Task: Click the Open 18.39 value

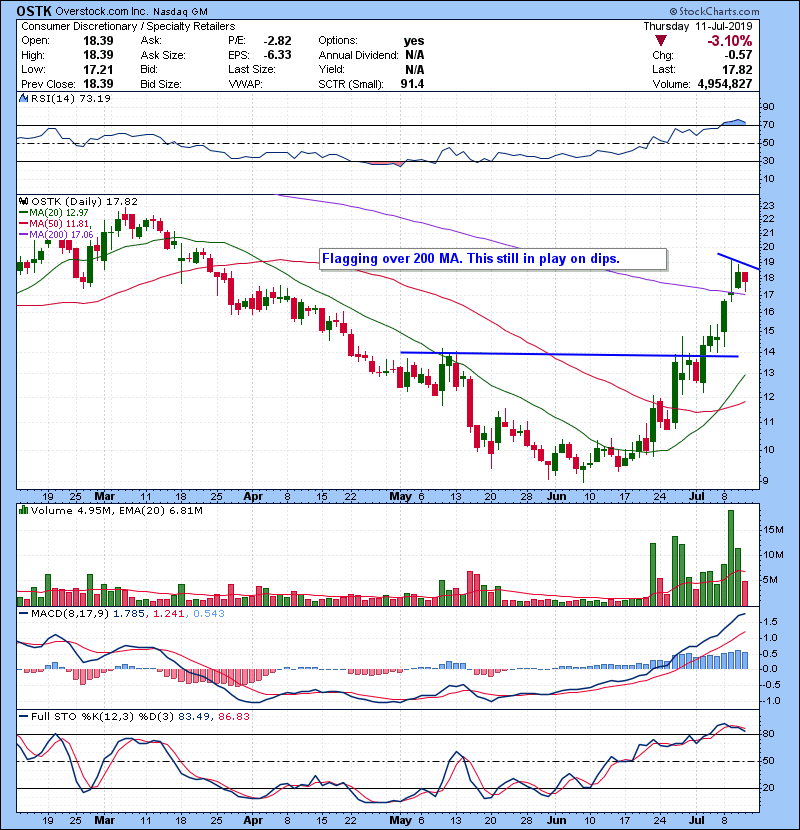Action: pos(98,40)
